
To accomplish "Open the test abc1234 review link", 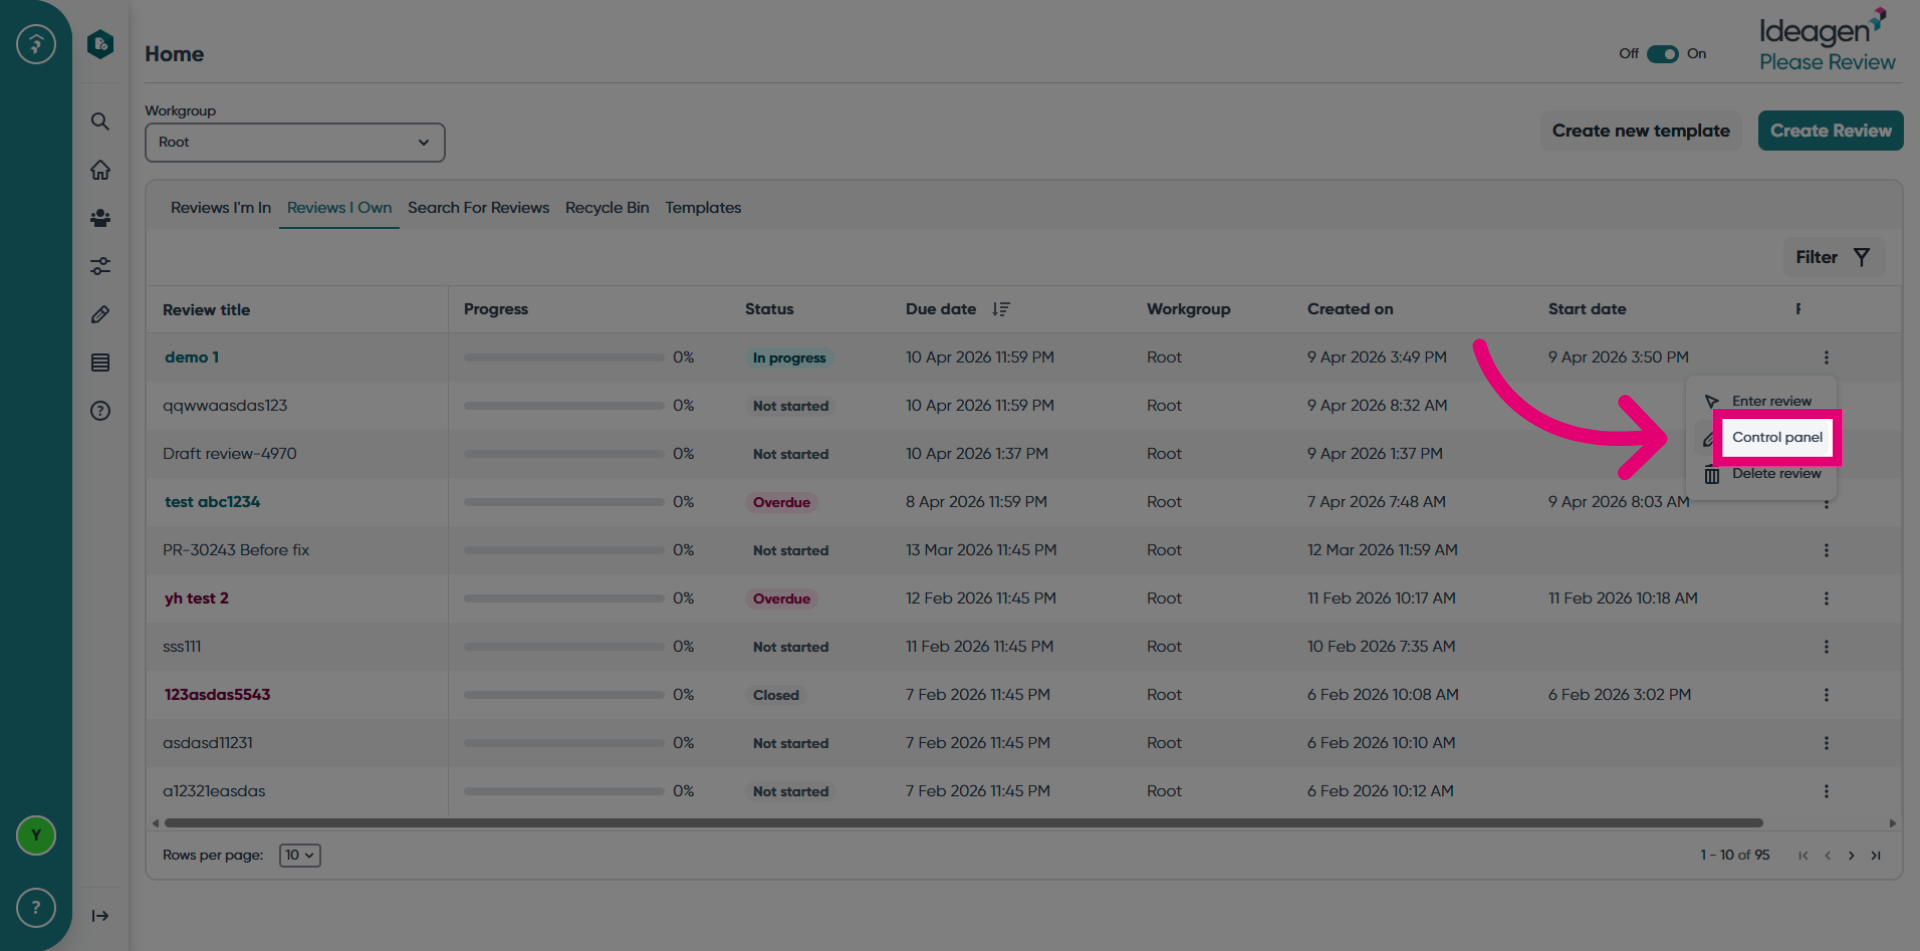I will (x=212, y=502).
